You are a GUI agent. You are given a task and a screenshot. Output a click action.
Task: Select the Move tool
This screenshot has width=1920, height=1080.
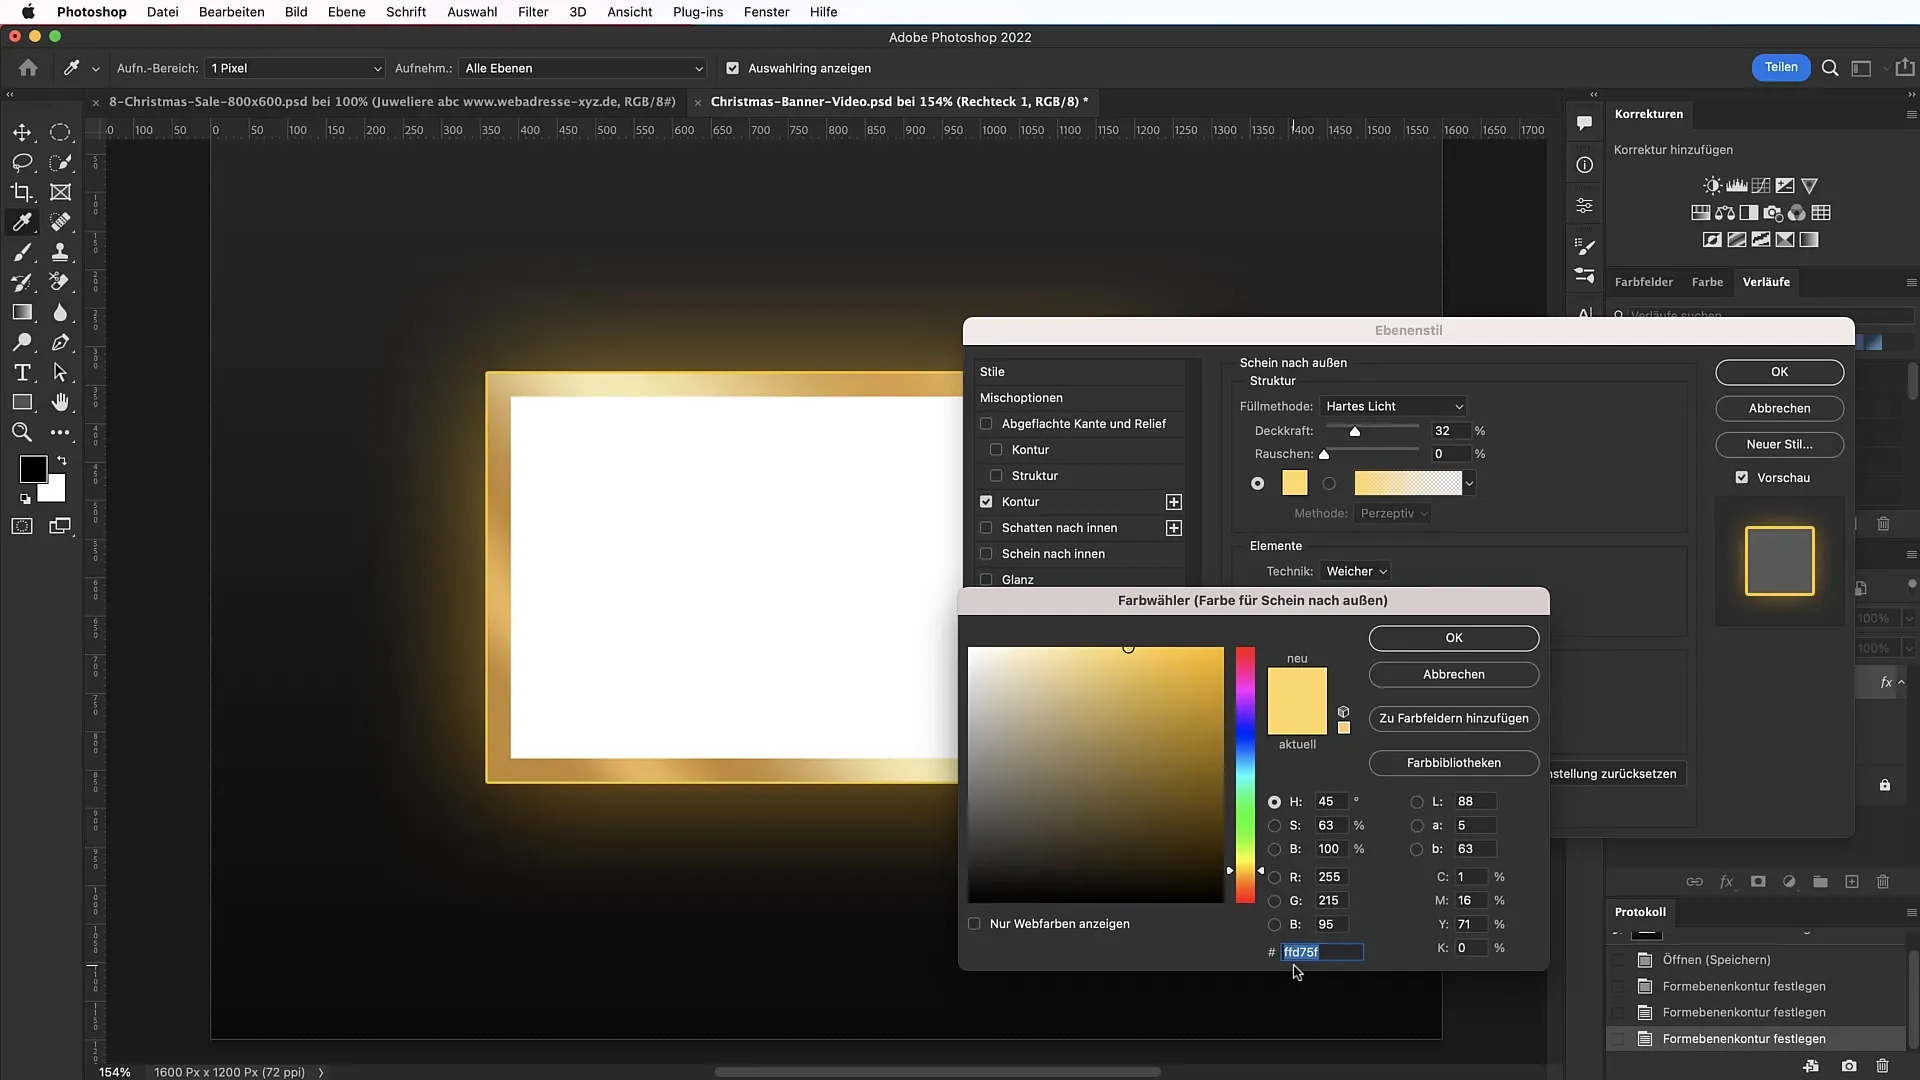pyautogui.click(x=22, y=132)
